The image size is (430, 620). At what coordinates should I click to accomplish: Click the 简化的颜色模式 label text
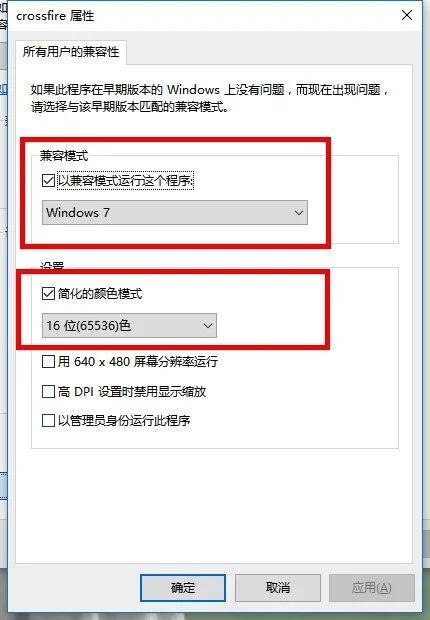click(100, 293)
